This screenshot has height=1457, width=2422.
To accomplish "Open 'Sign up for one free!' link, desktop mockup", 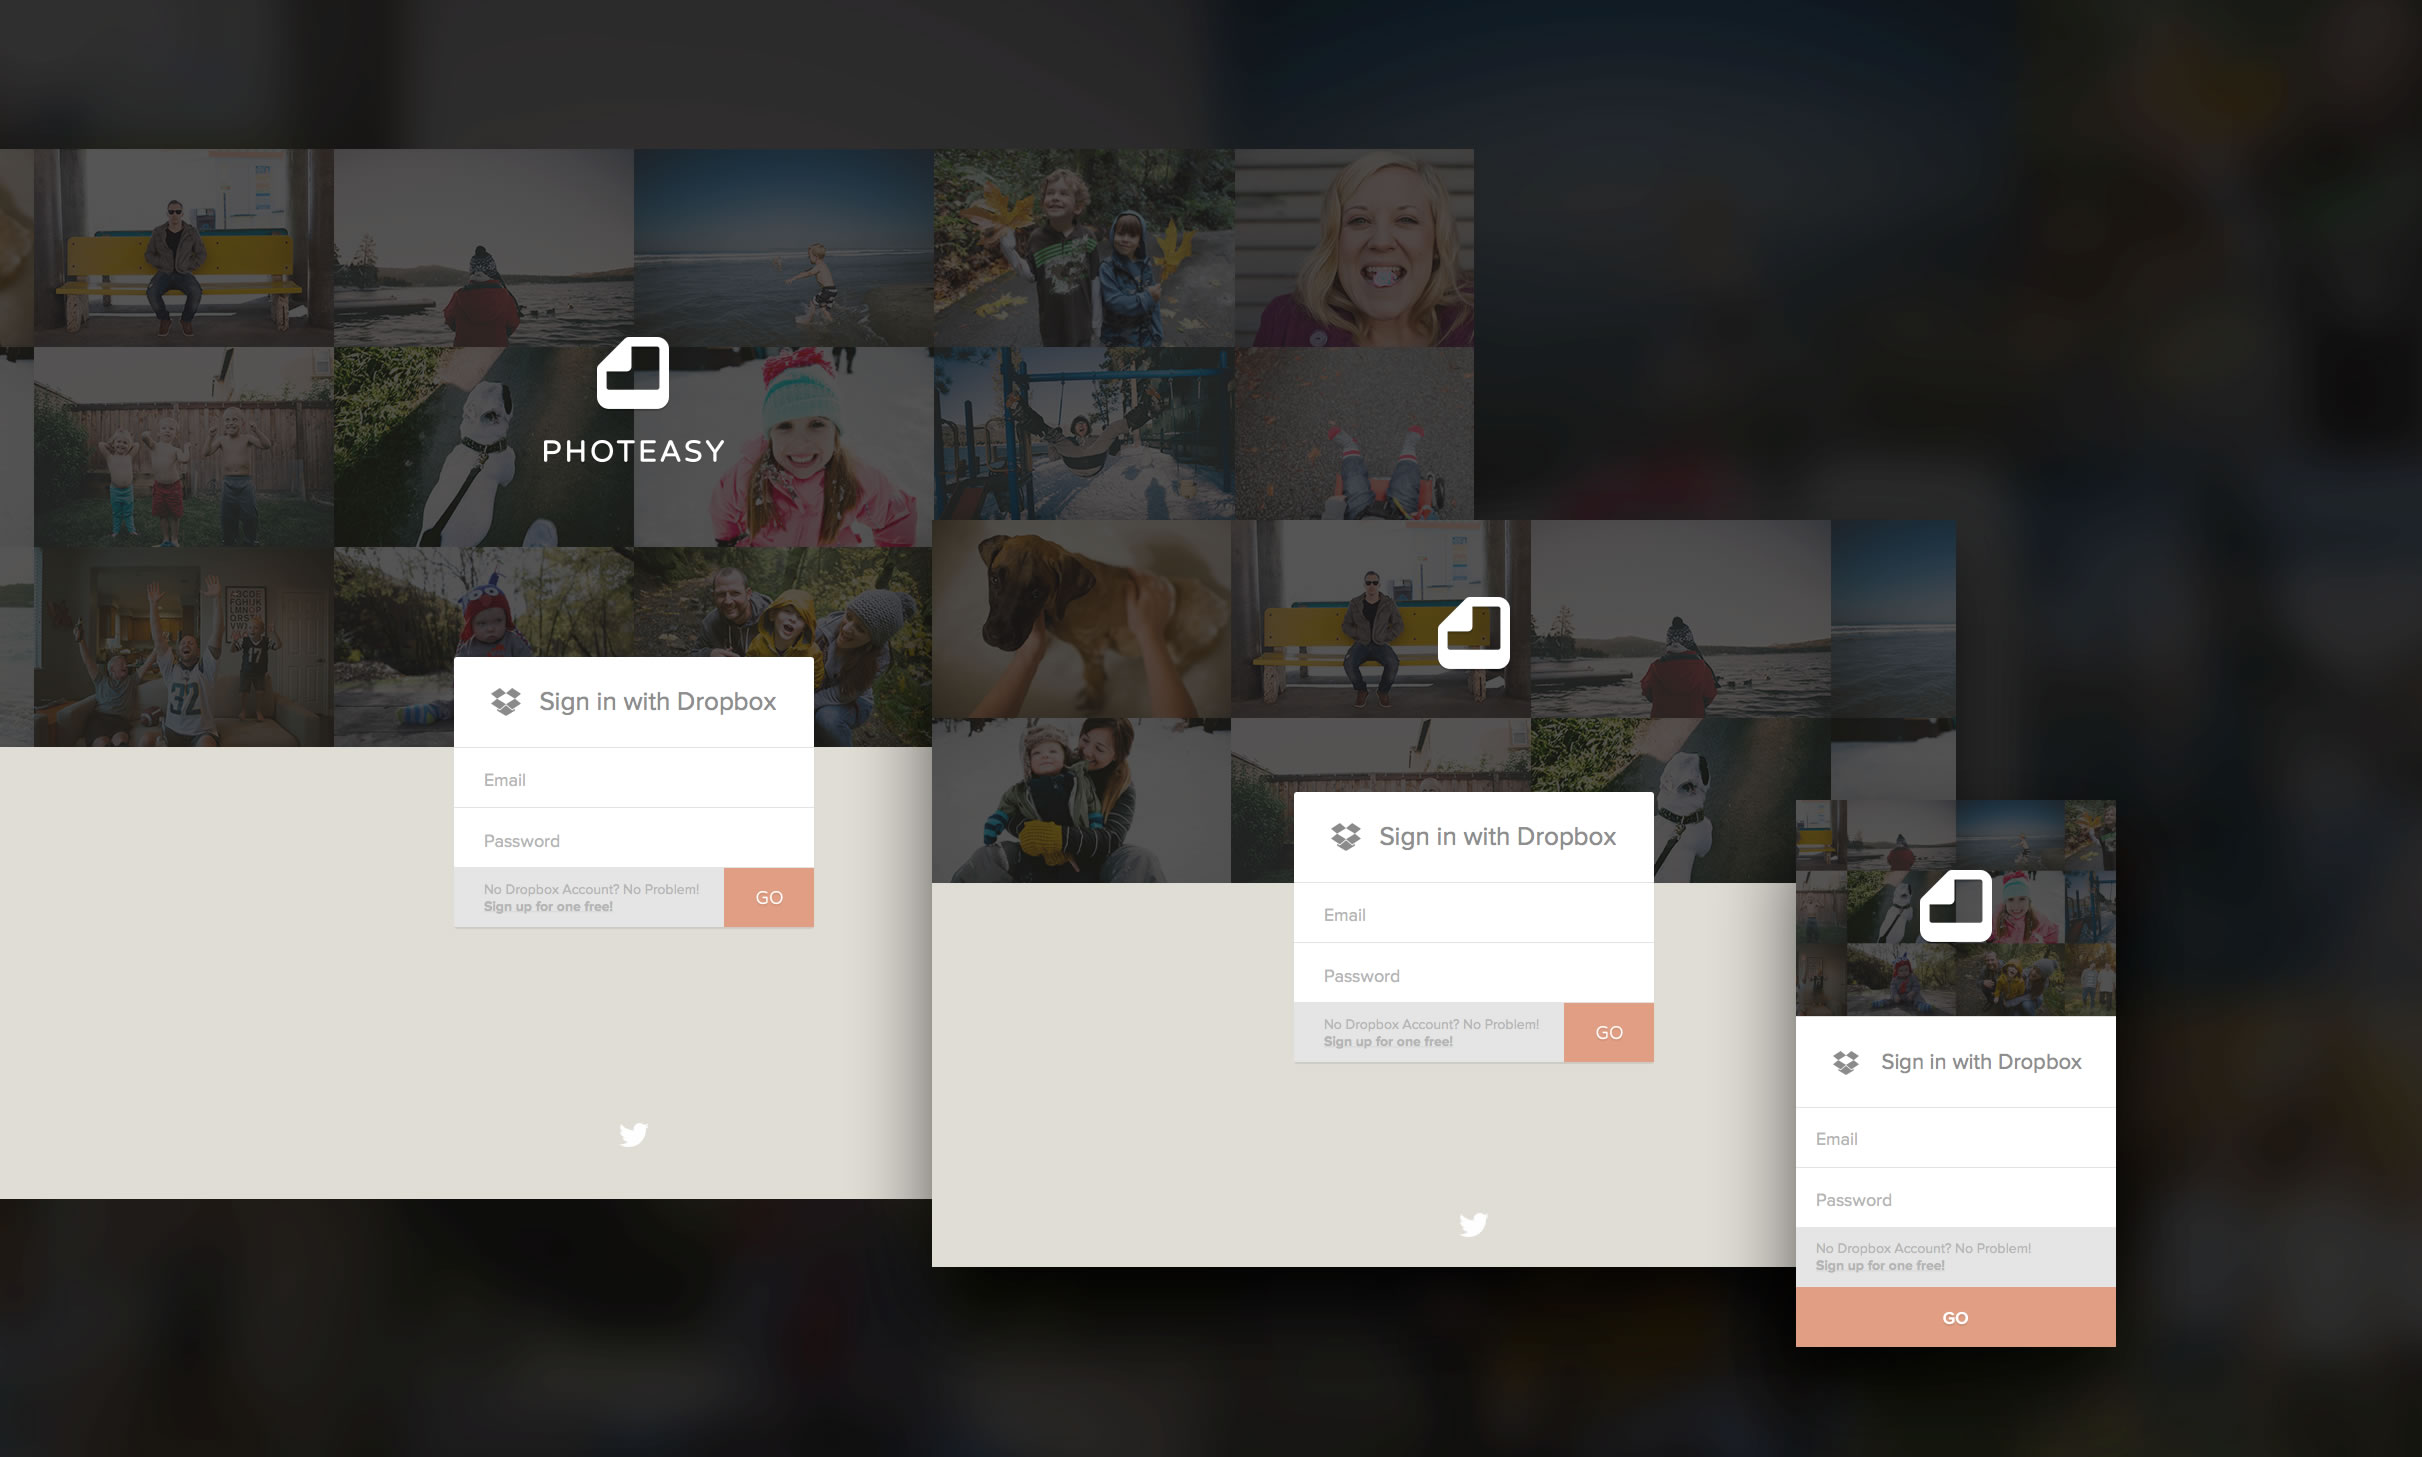I will tap(548, 907).
